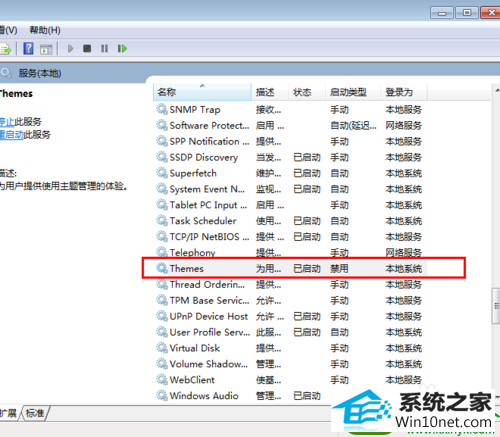Viewport: 500px width, 437px height.
Task: Select the Thread Ordering gear icon
Action: (162, 284)
